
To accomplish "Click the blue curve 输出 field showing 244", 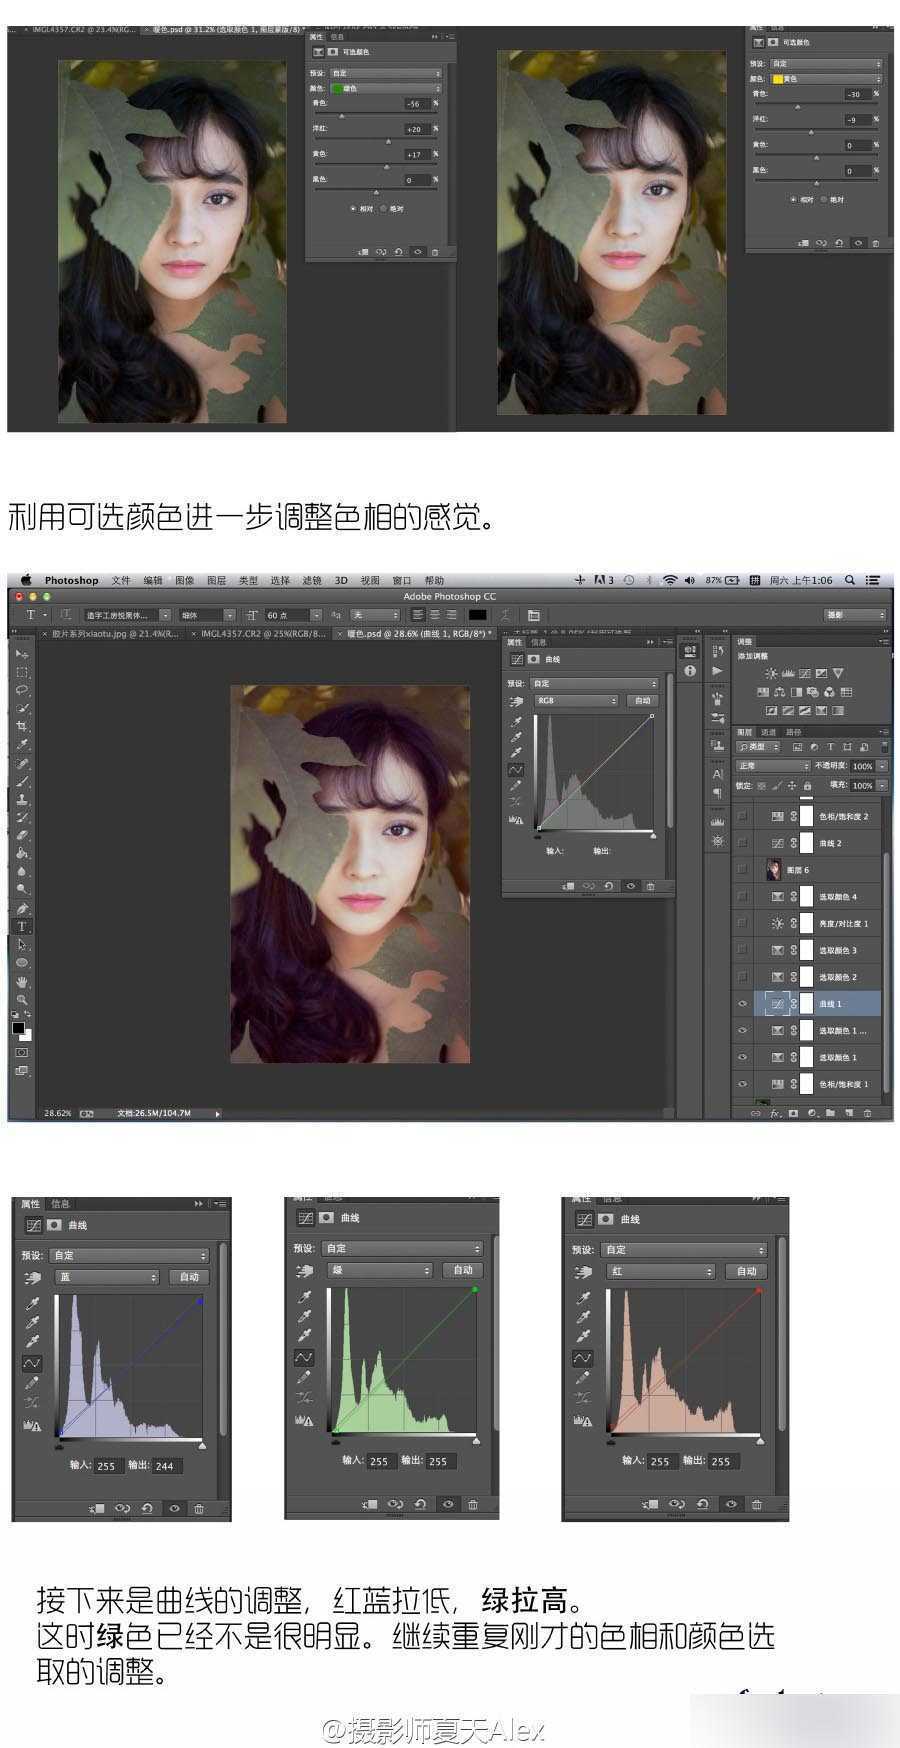I will [x=167, y=1466].
